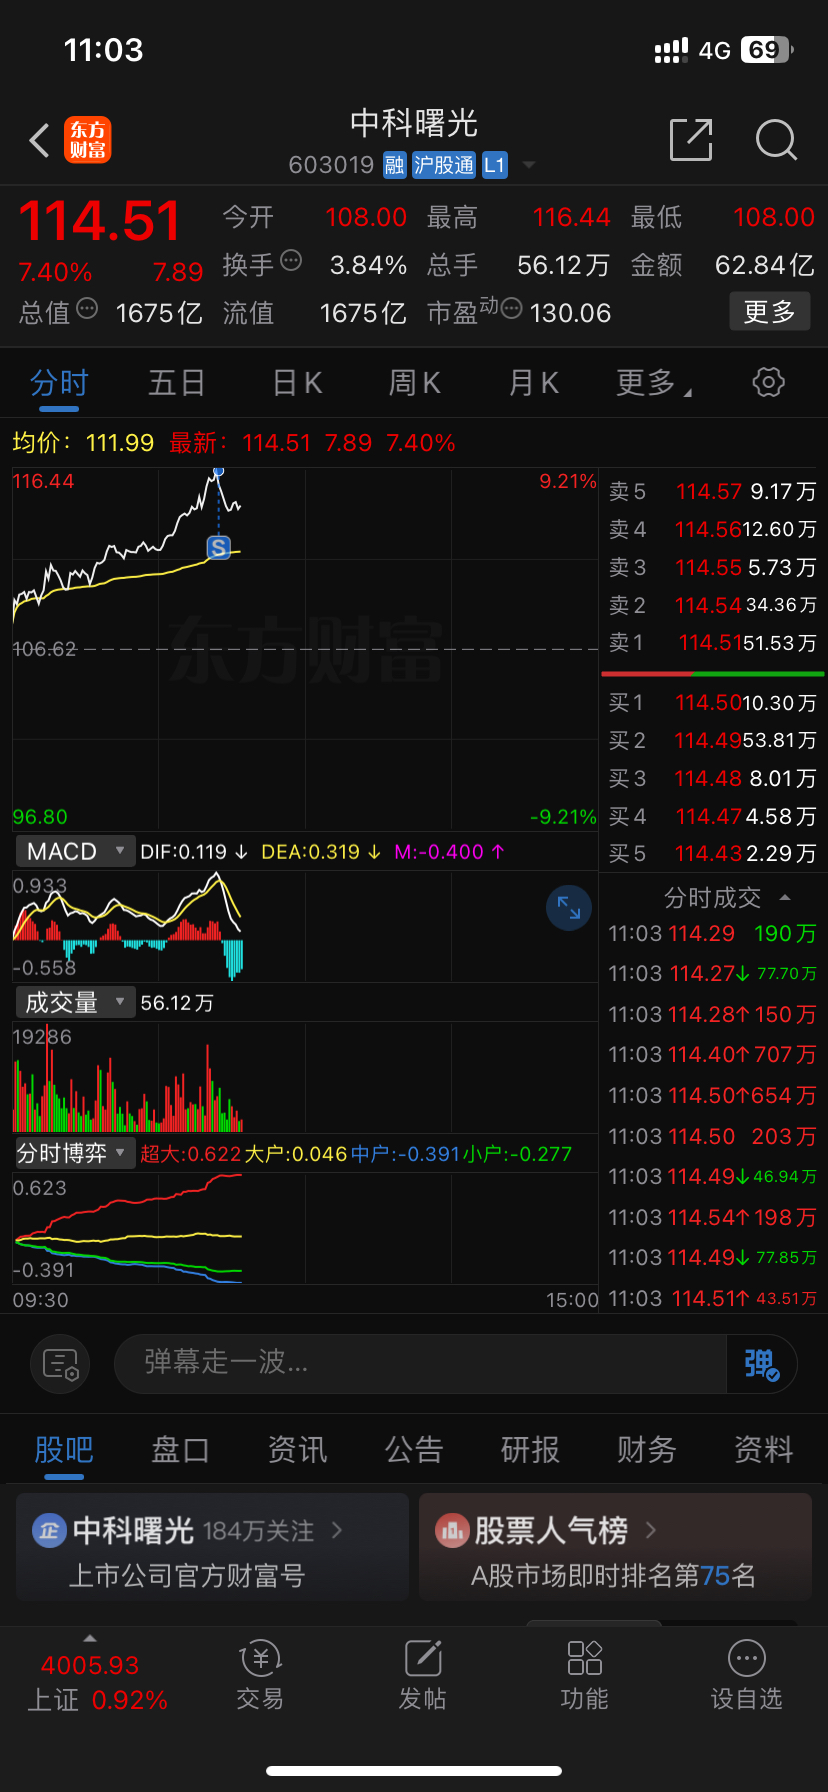
Task: Tap info icon beside 换手
Action: (x=291, y=261)
